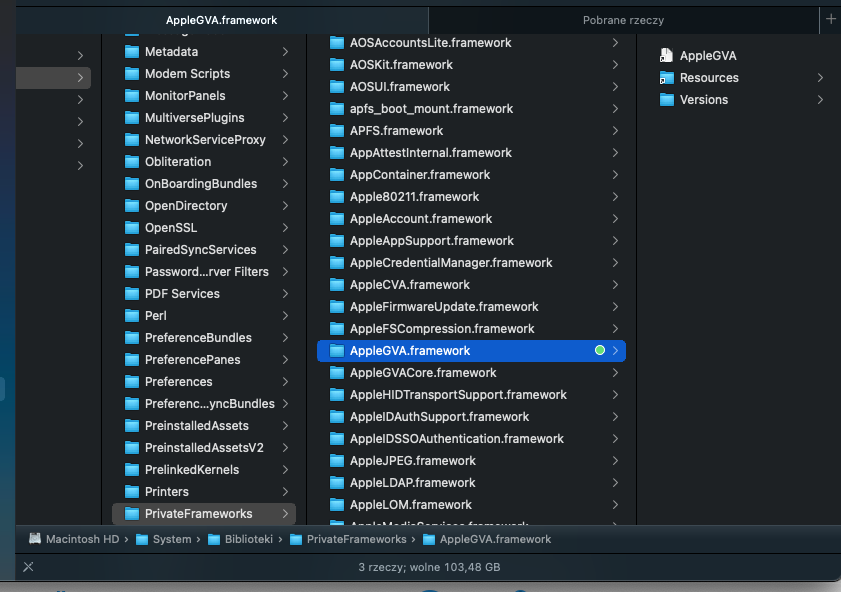Select AppleCredentialManager.framework row
841x592 pixels.
[471, 263]
